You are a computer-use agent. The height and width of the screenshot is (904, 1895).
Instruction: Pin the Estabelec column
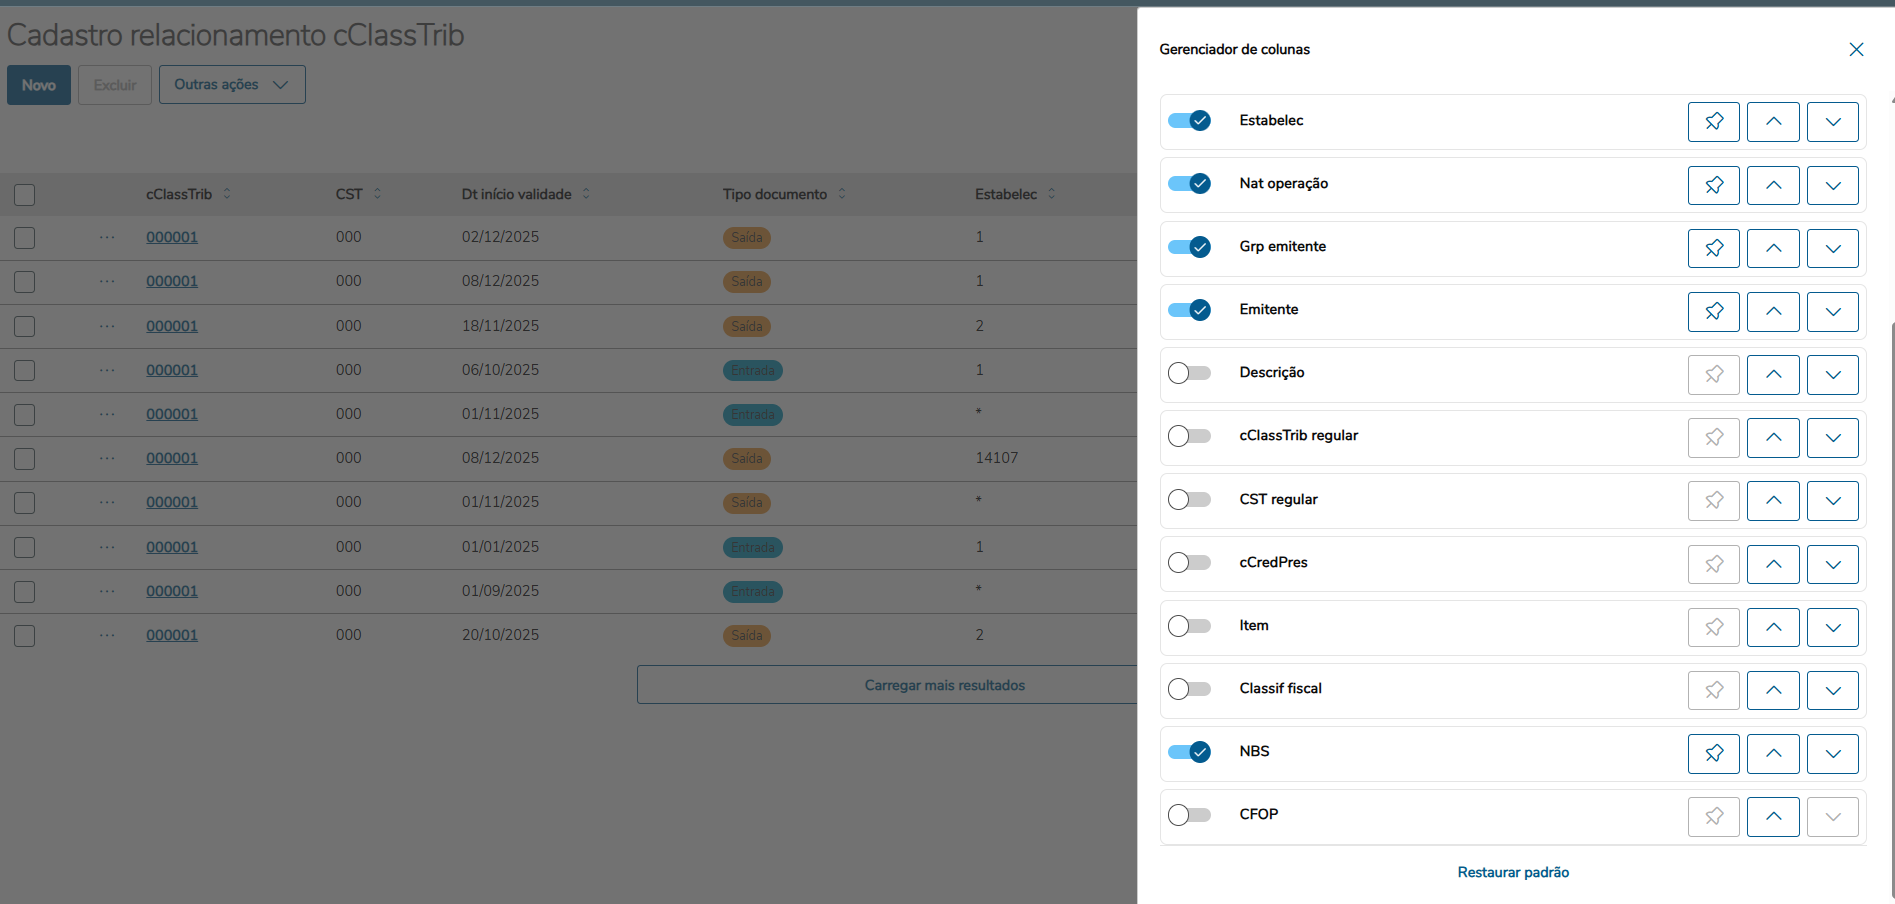1713,122
